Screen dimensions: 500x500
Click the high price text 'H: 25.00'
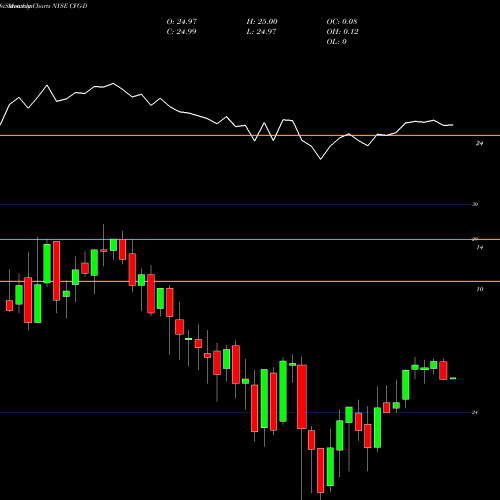click(262, 22)
